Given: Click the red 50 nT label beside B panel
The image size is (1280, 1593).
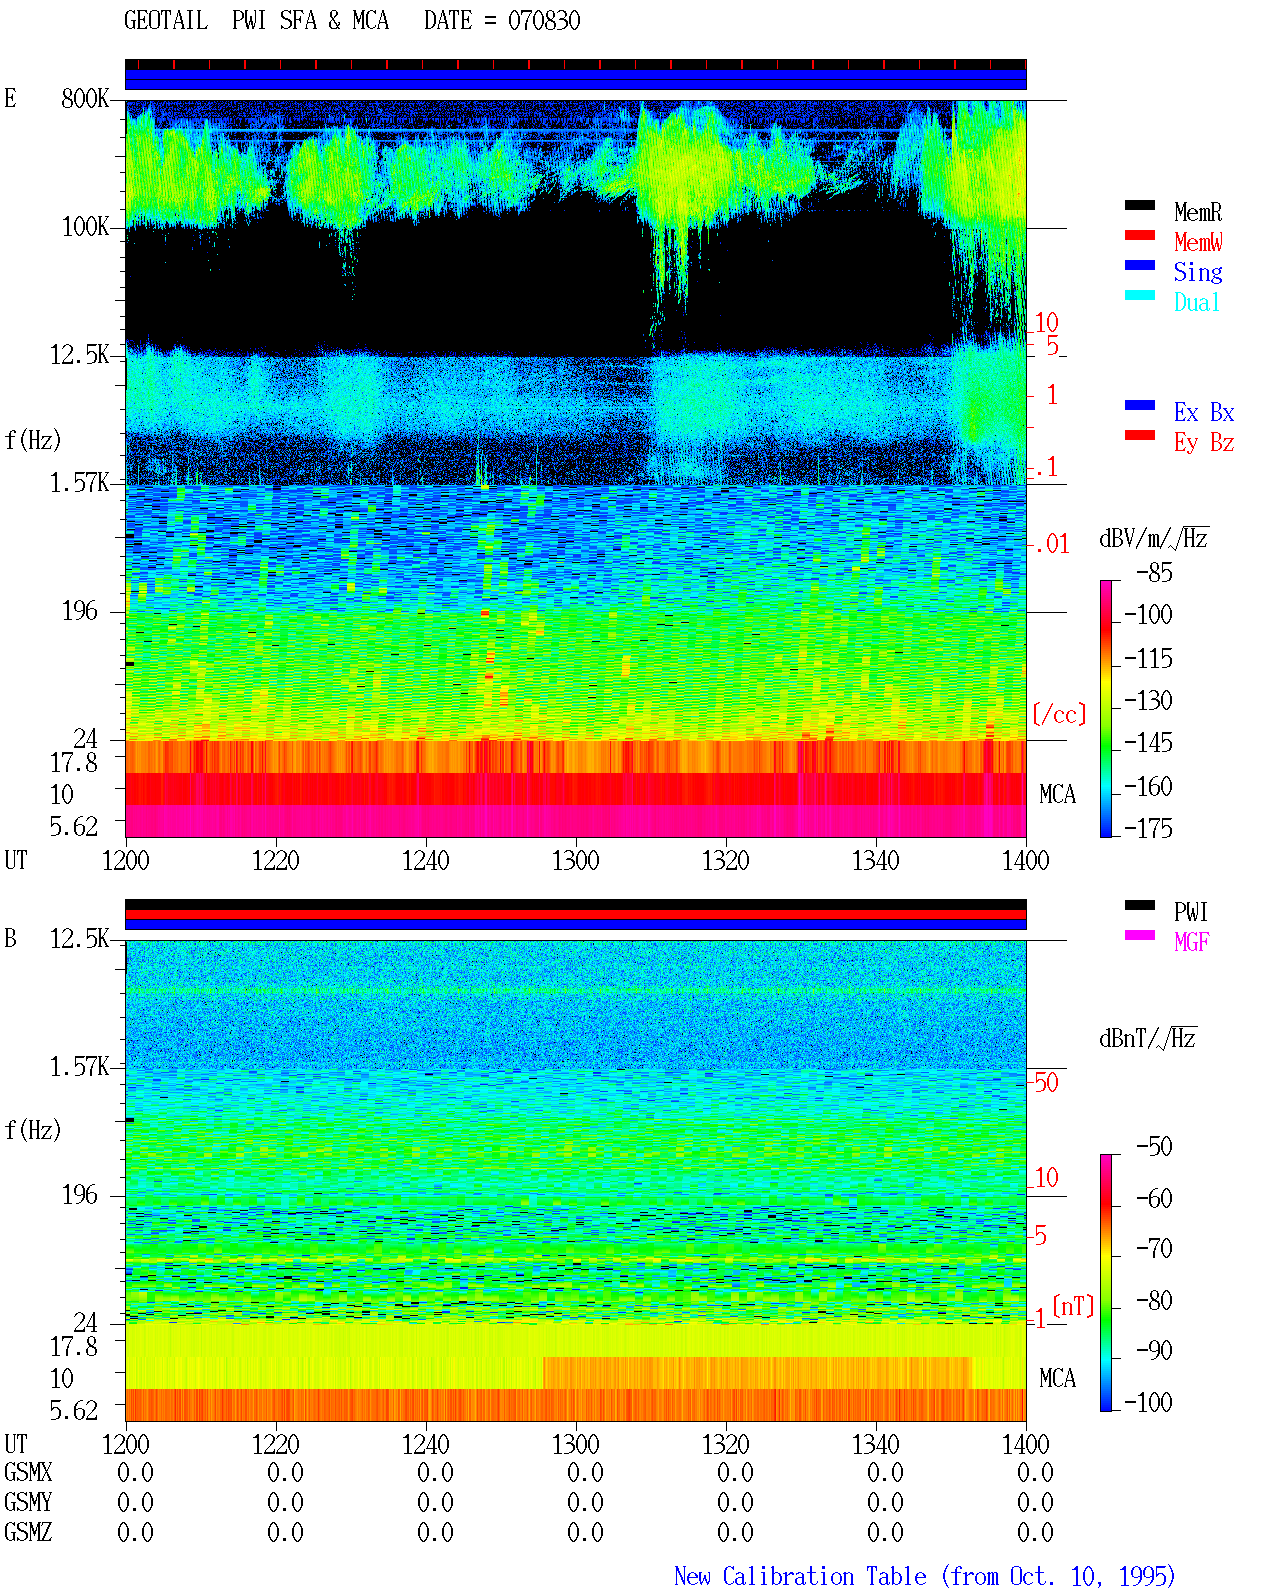Looking at the screenshot, I should pyautogui.click(x=1046, y=1082).
